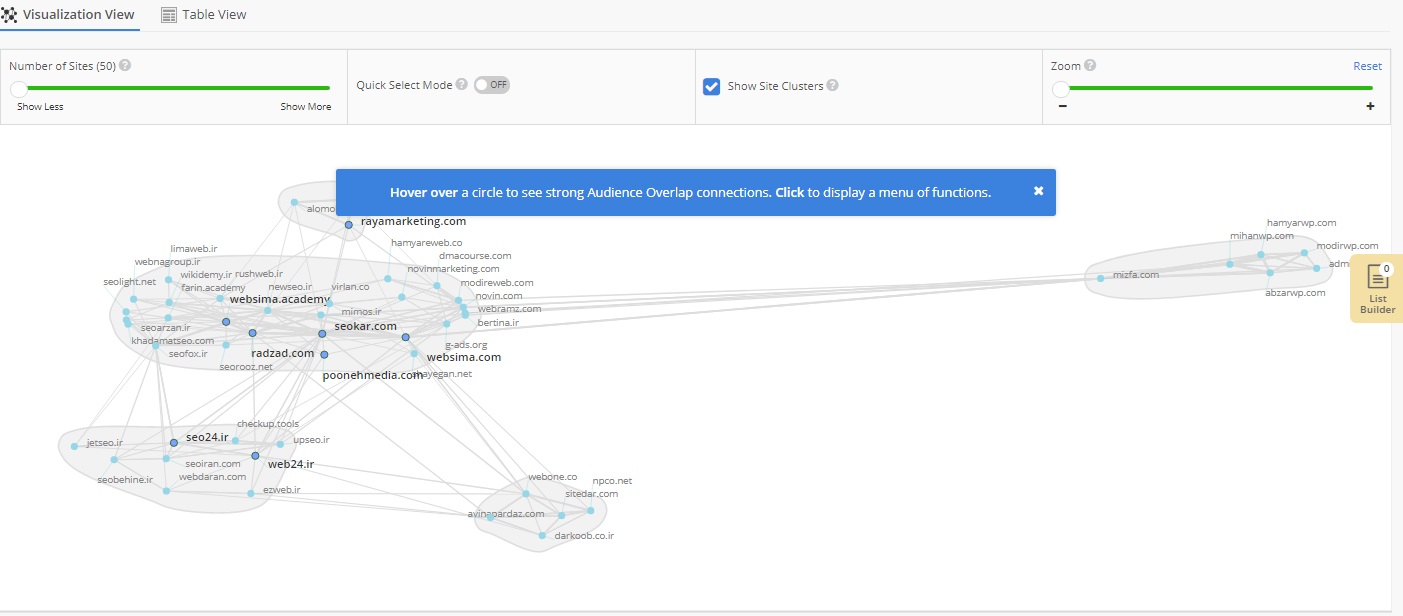Viewport: 1403px width, 616px height.
Task: Click the limaweb.ir label
Action: pyautogui.click(x=194, y=248)
